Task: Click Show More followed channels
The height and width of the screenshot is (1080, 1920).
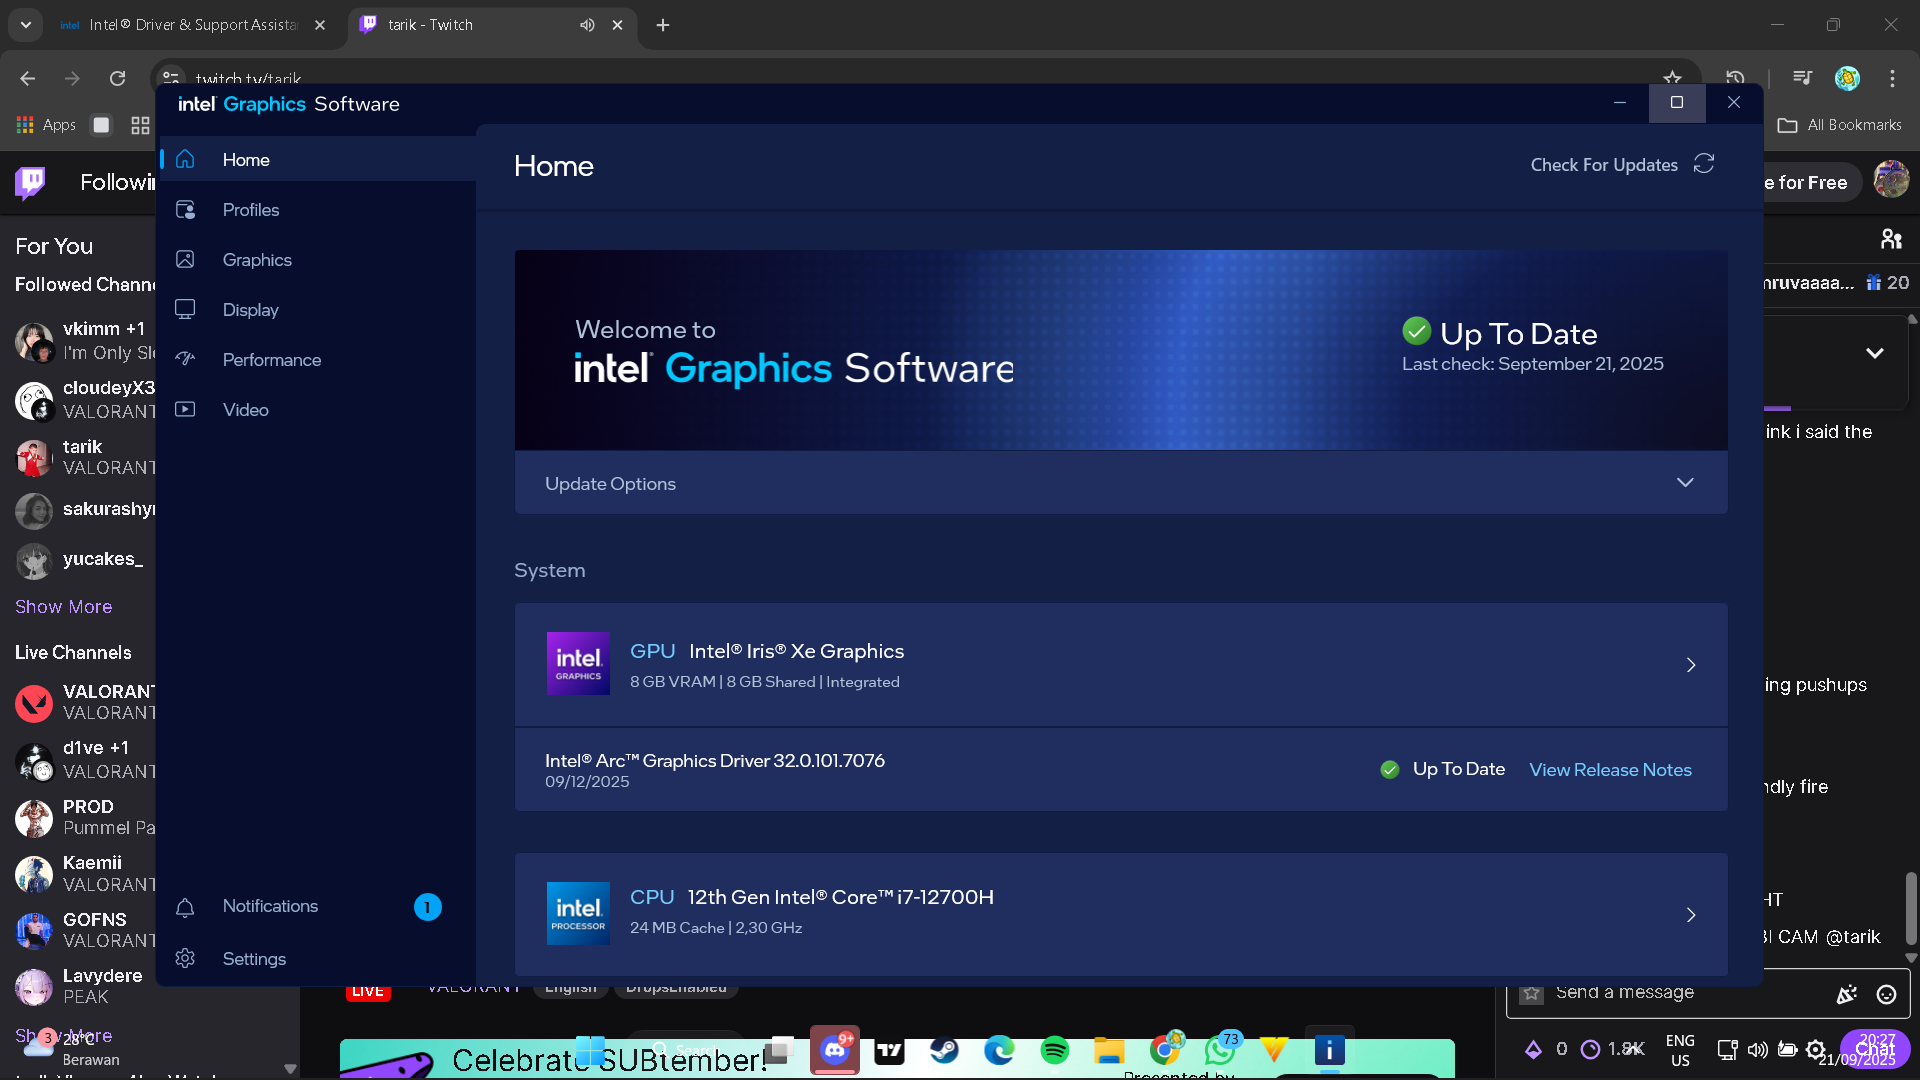Action: click(63, 607)
